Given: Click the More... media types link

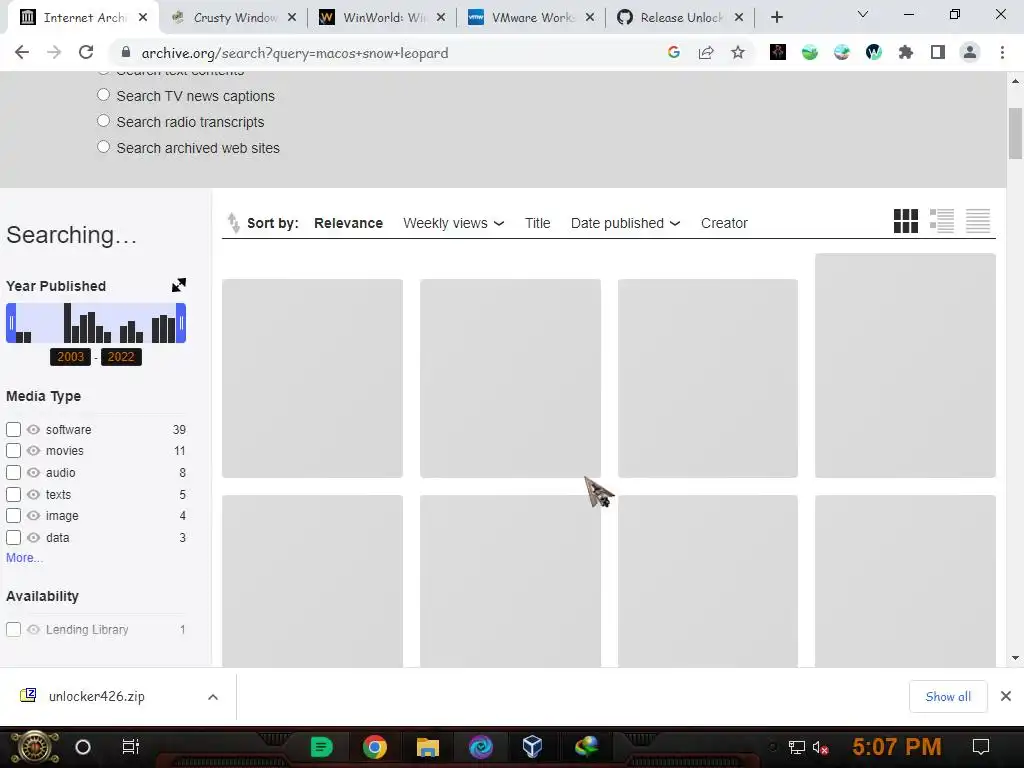Looking at the screenshot, I should 24,558.
